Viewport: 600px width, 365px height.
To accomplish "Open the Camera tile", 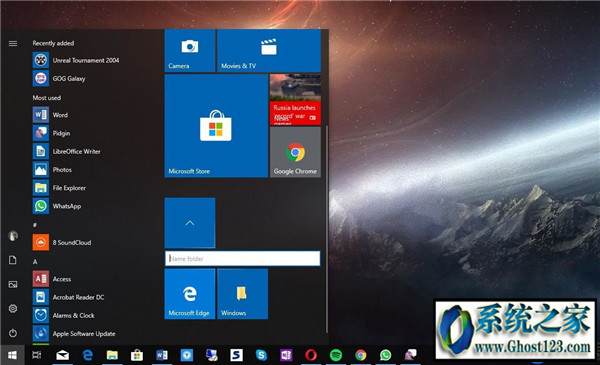I will 190,51.
